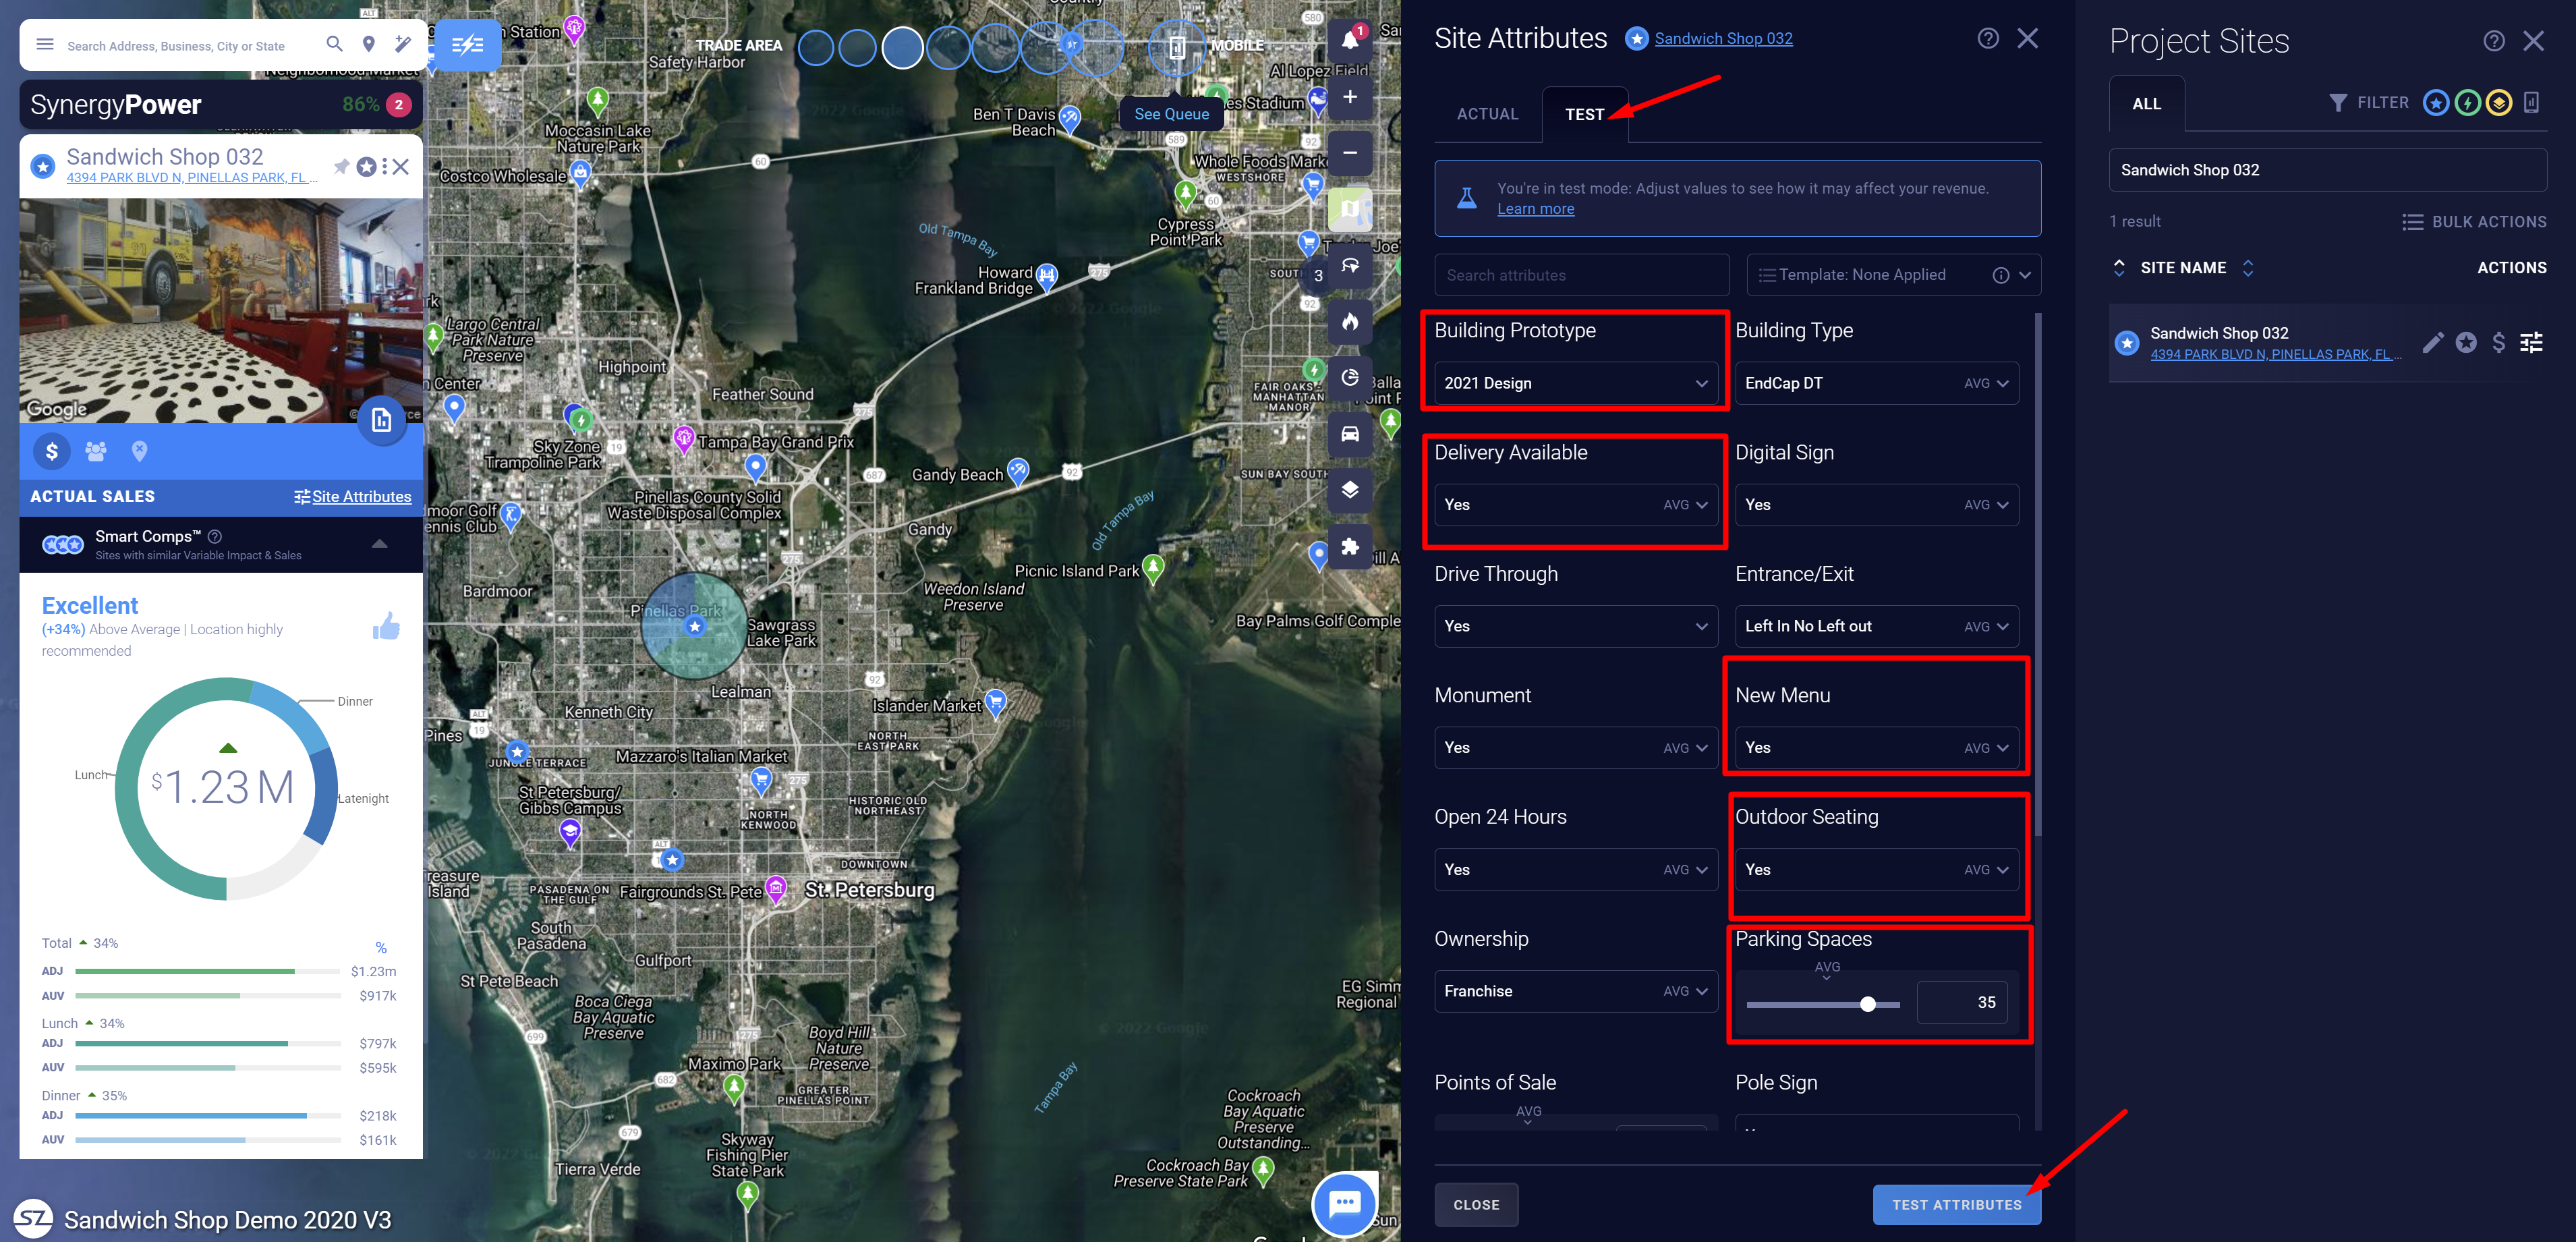Click the location pin icon in search bar

[x=369, y=44]
